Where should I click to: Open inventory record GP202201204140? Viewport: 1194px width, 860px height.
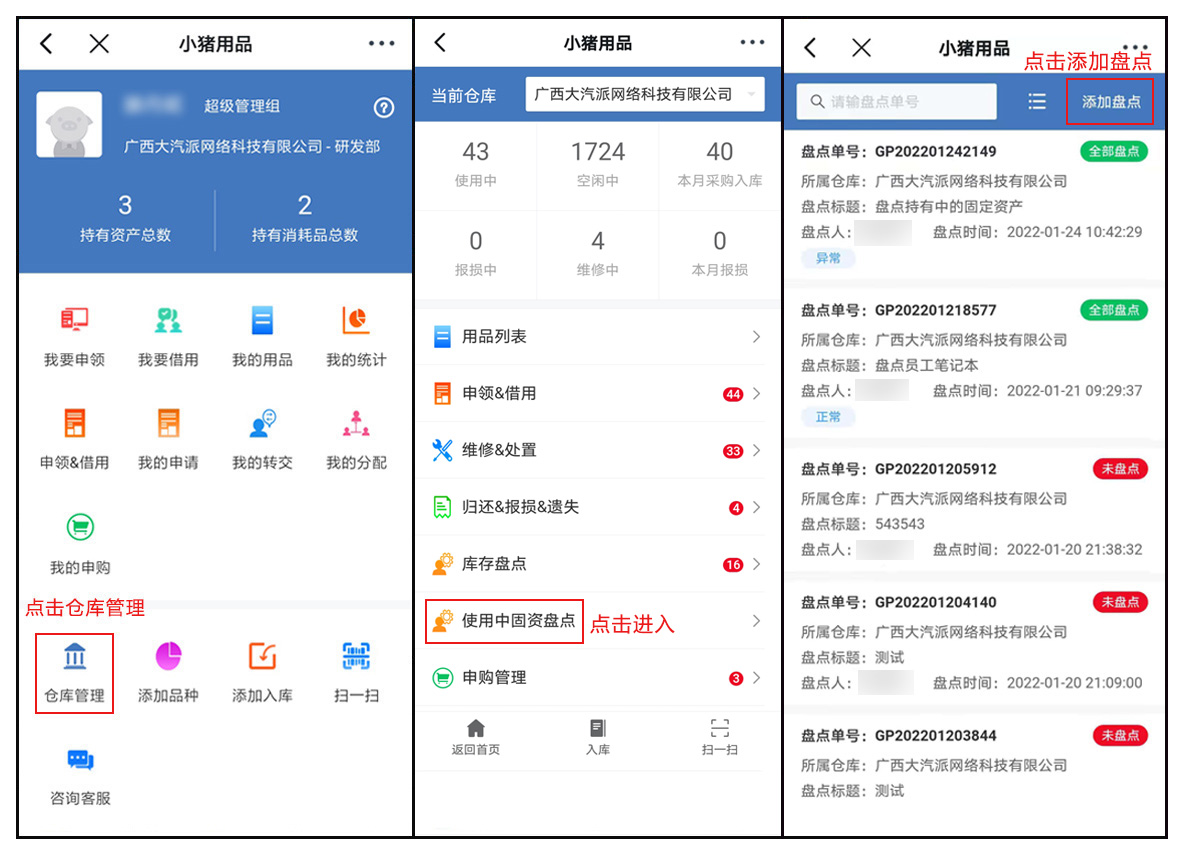tap(975, 642)
